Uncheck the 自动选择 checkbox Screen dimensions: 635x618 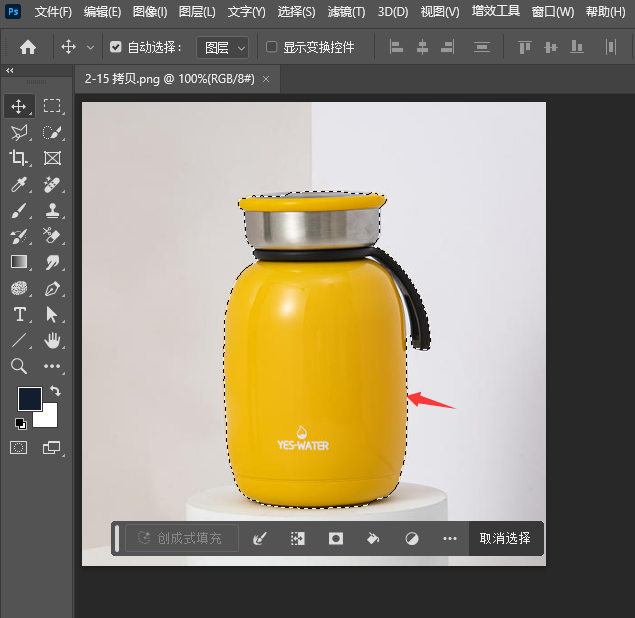pos(115,47)
